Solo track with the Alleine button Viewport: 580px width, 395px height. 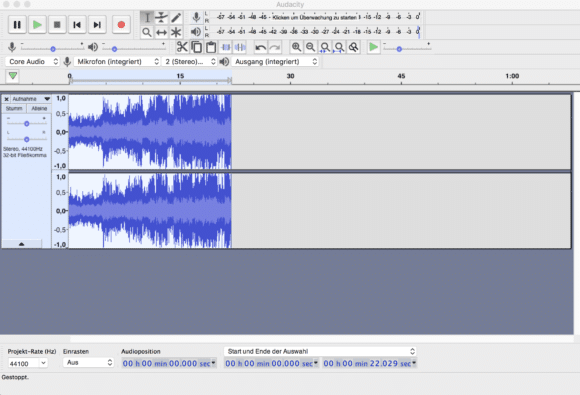coord(39,108)
